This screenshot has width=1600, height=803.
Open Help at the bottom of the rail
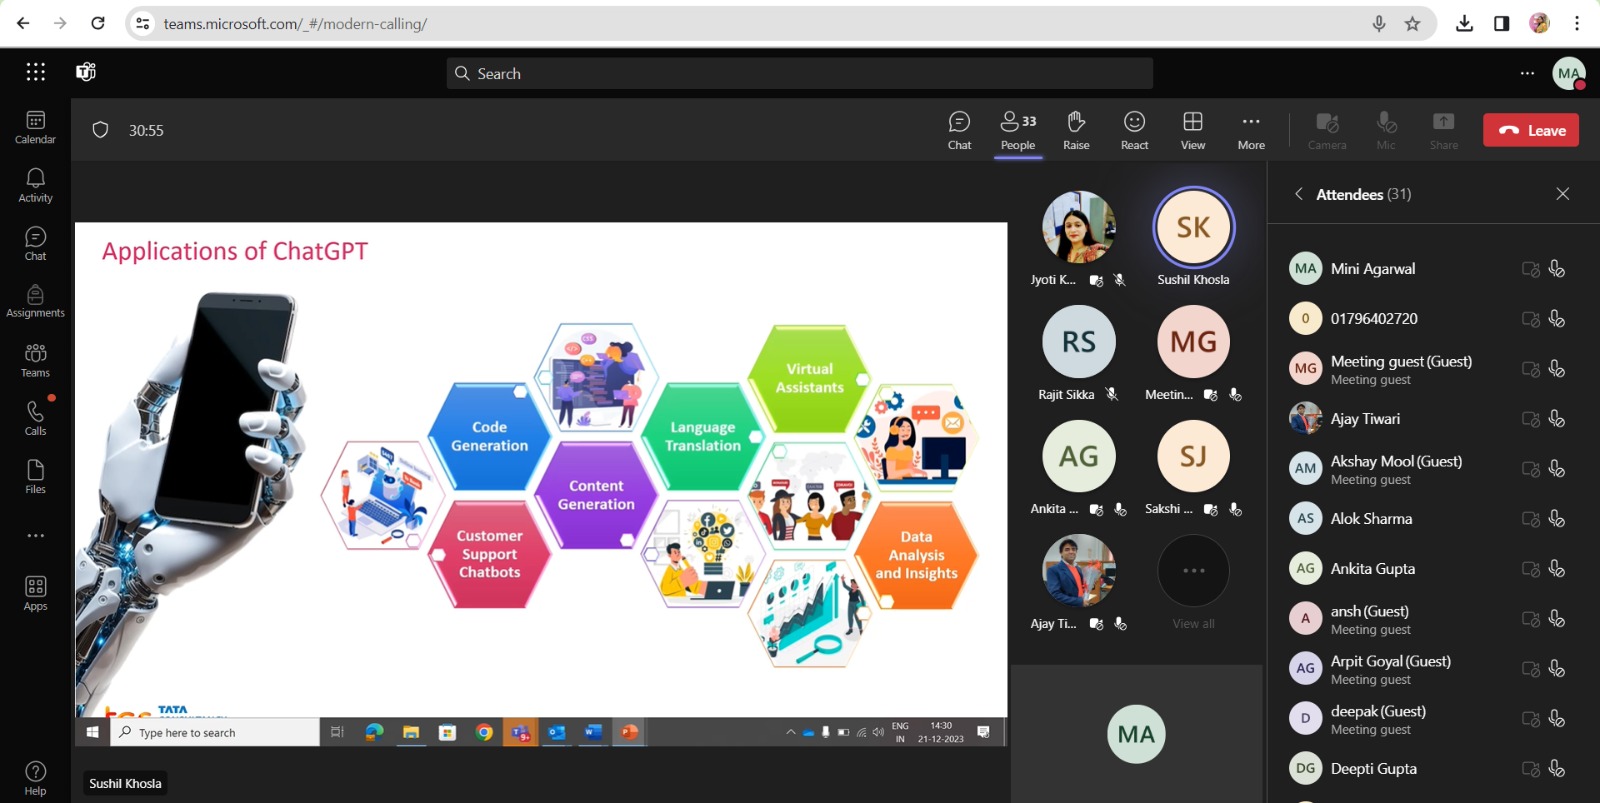[x=35, y=778]
